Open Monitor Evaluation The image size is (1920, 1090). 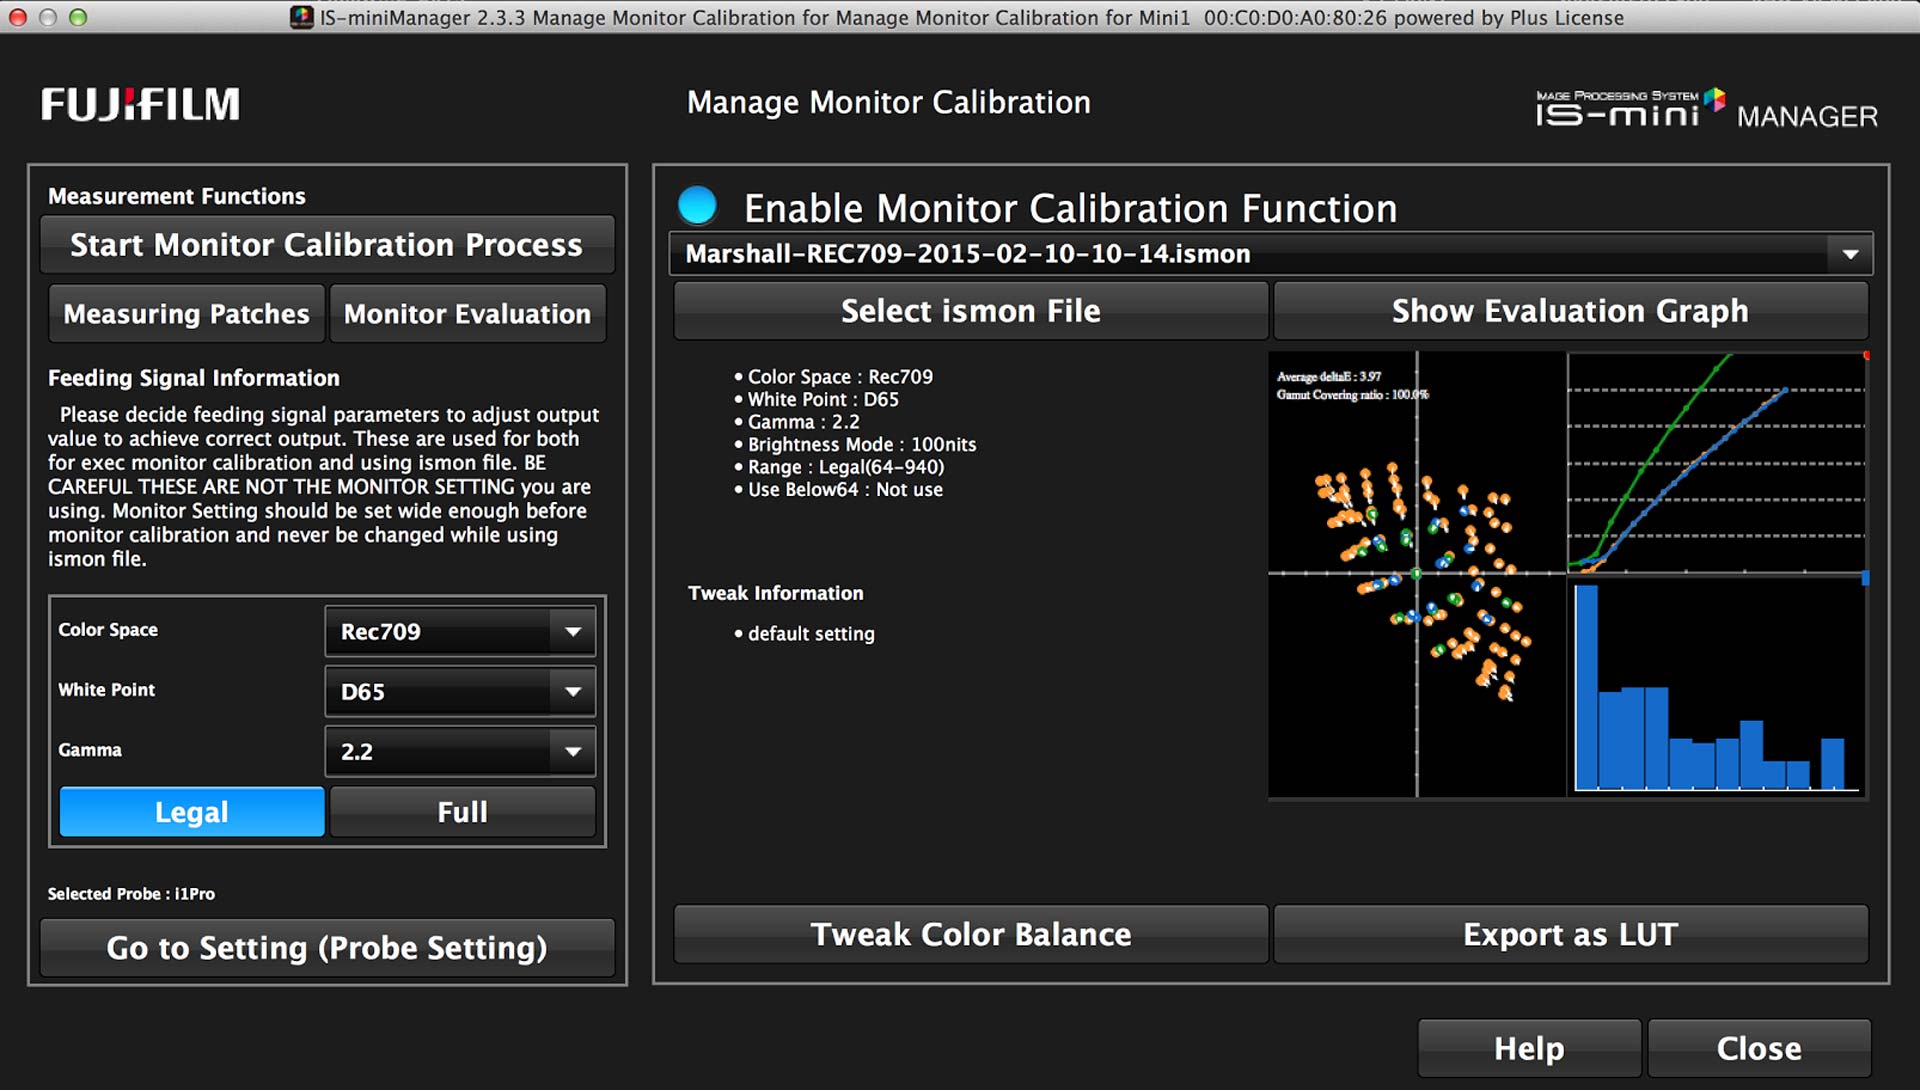(x=467, y=314)
